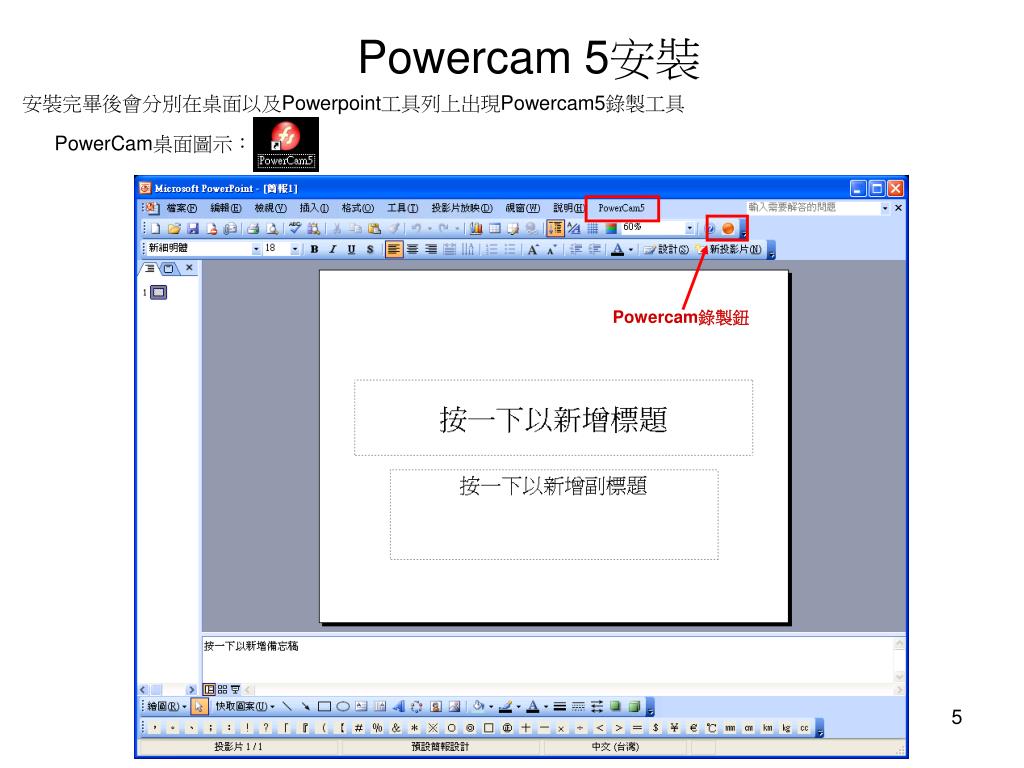Click the subtitle placeholder 按一下以新增副標題
The width and height of the screenshot is (1024, 768).
pyautogui.click(x=554, y=514)
